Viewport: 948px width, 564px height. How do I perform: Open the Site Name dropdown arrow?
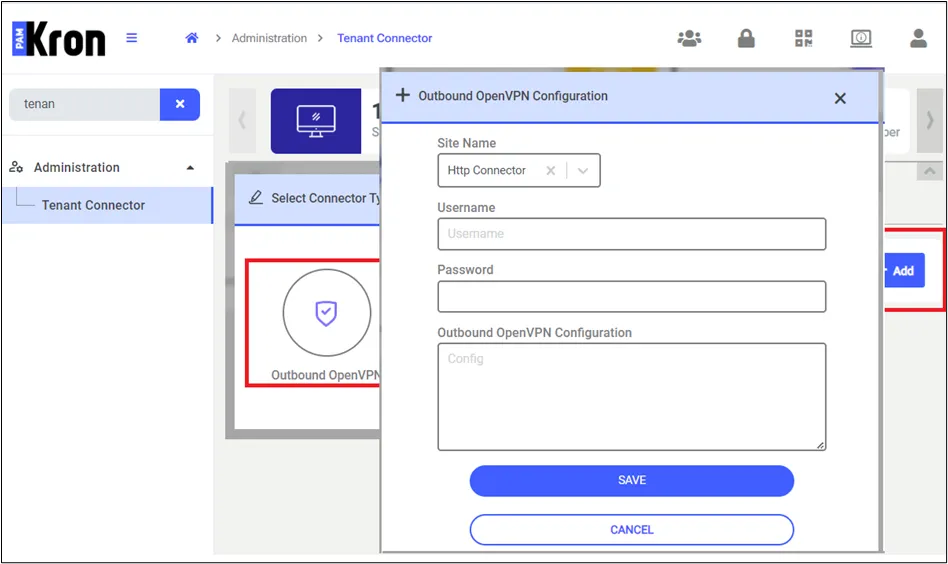click(x=583, y=170)
